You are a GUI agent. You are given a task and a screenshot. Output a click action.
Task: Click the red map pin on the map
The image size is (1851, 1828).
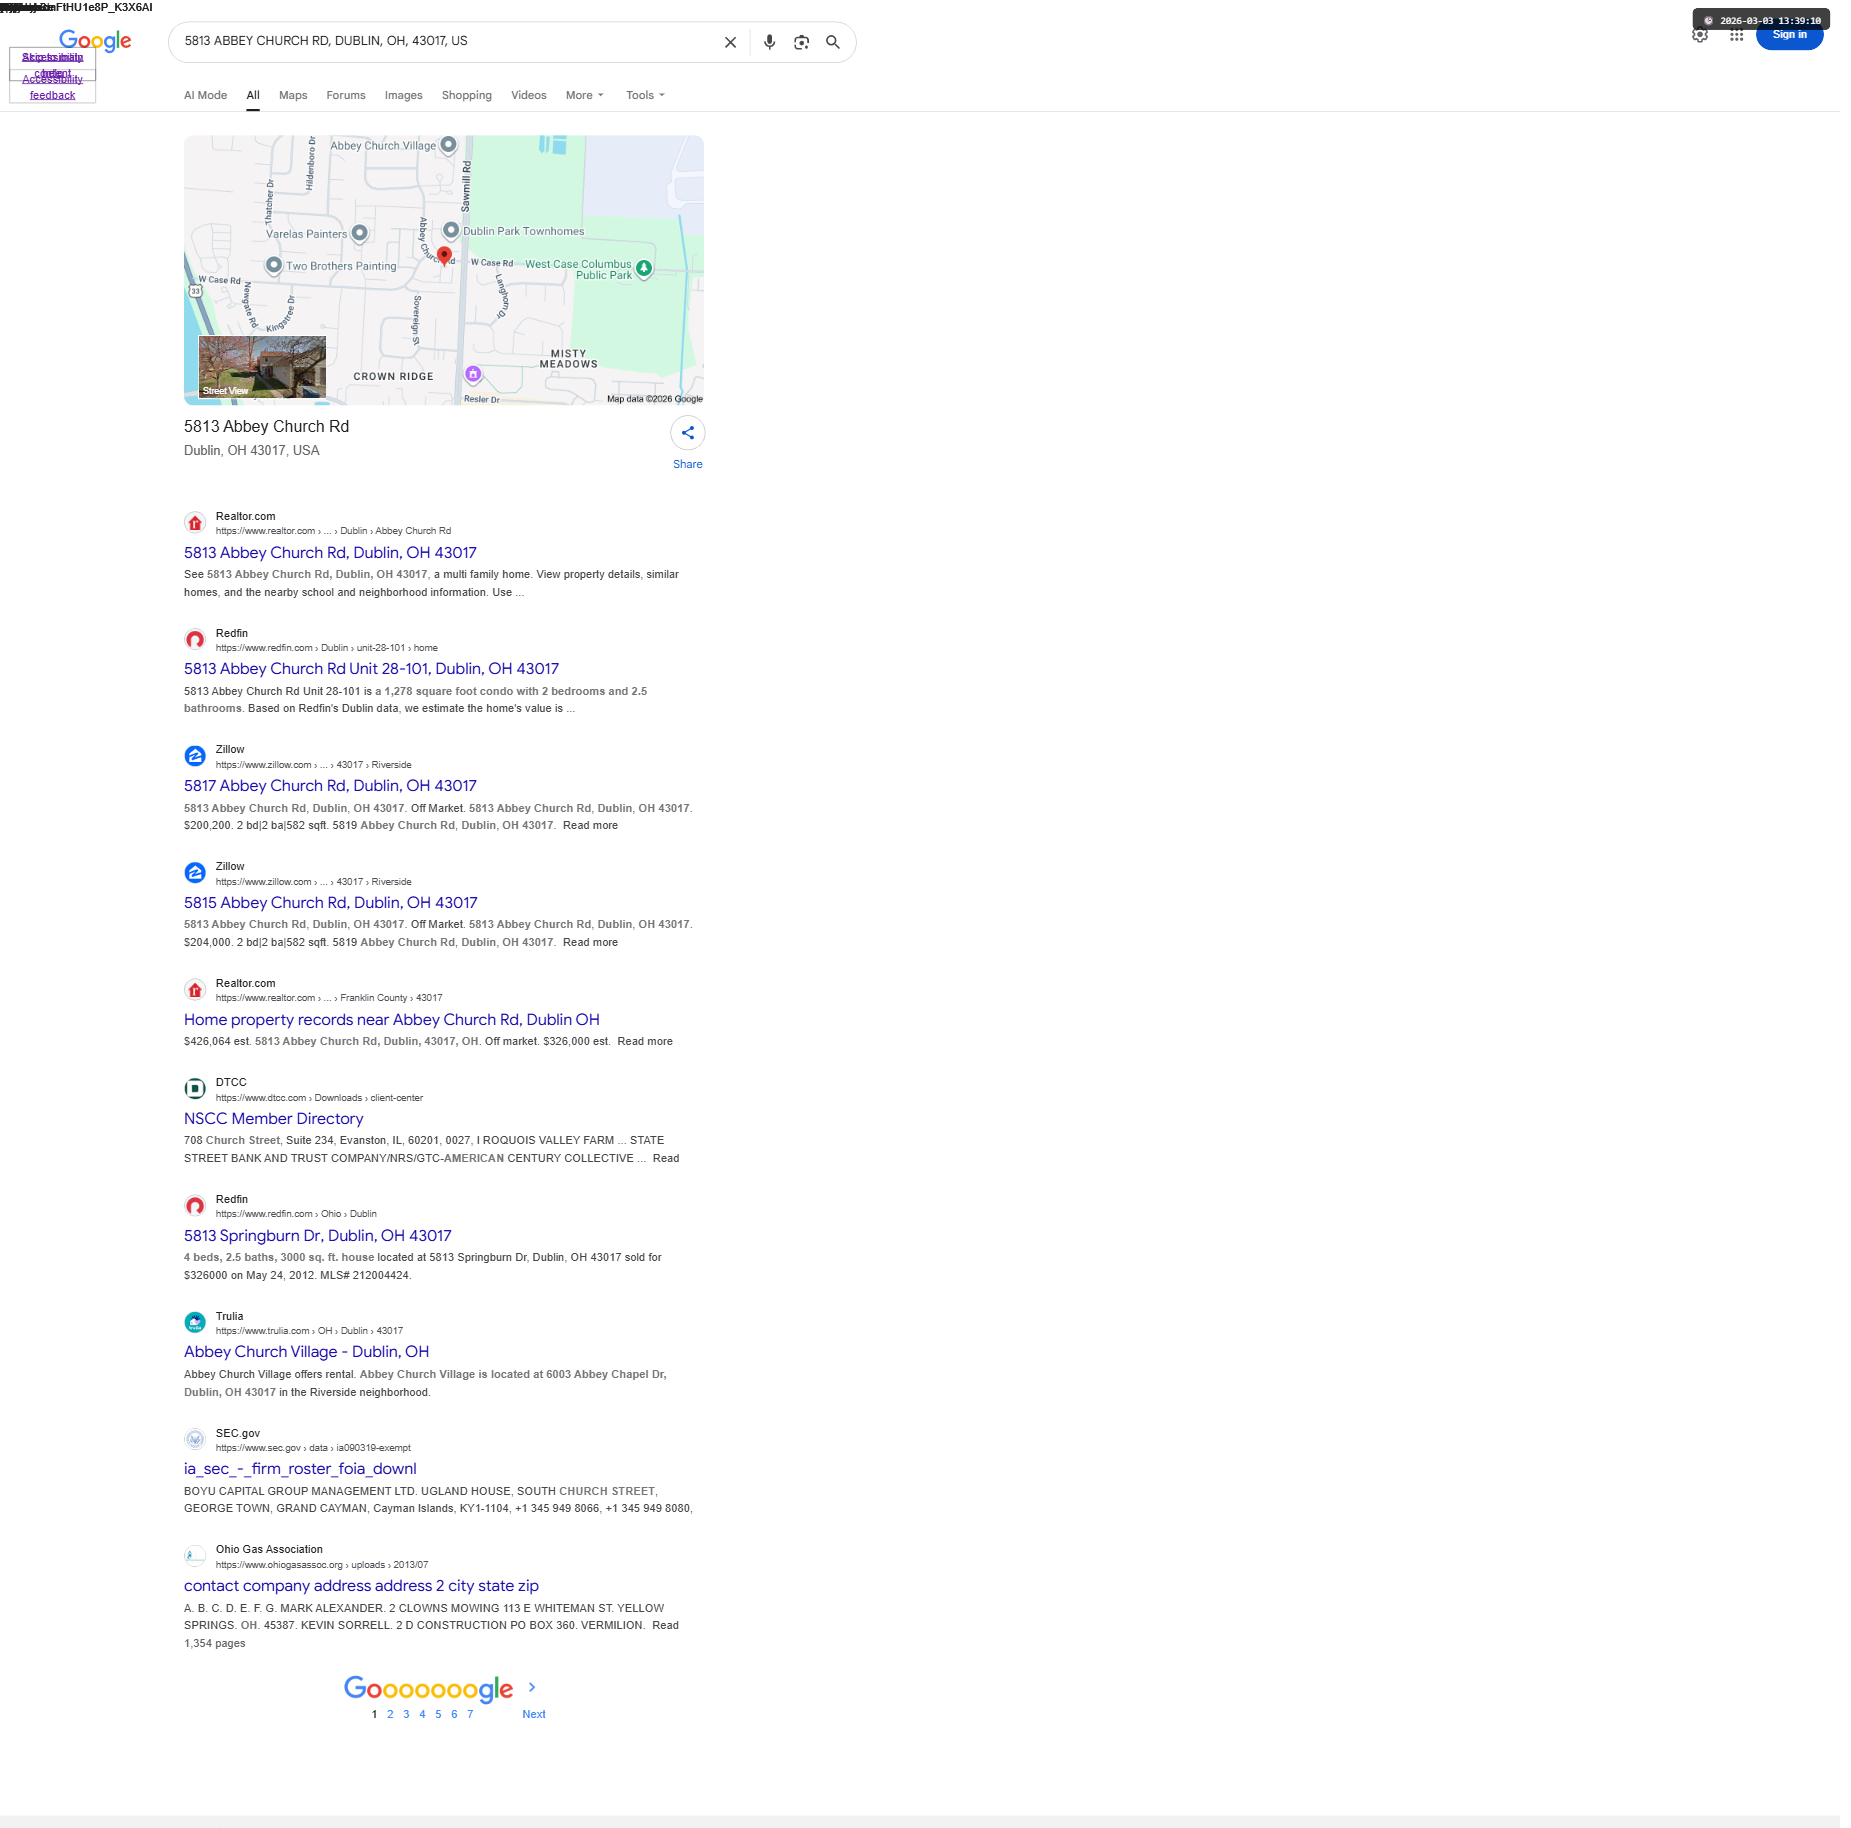(x=444, y=256)
